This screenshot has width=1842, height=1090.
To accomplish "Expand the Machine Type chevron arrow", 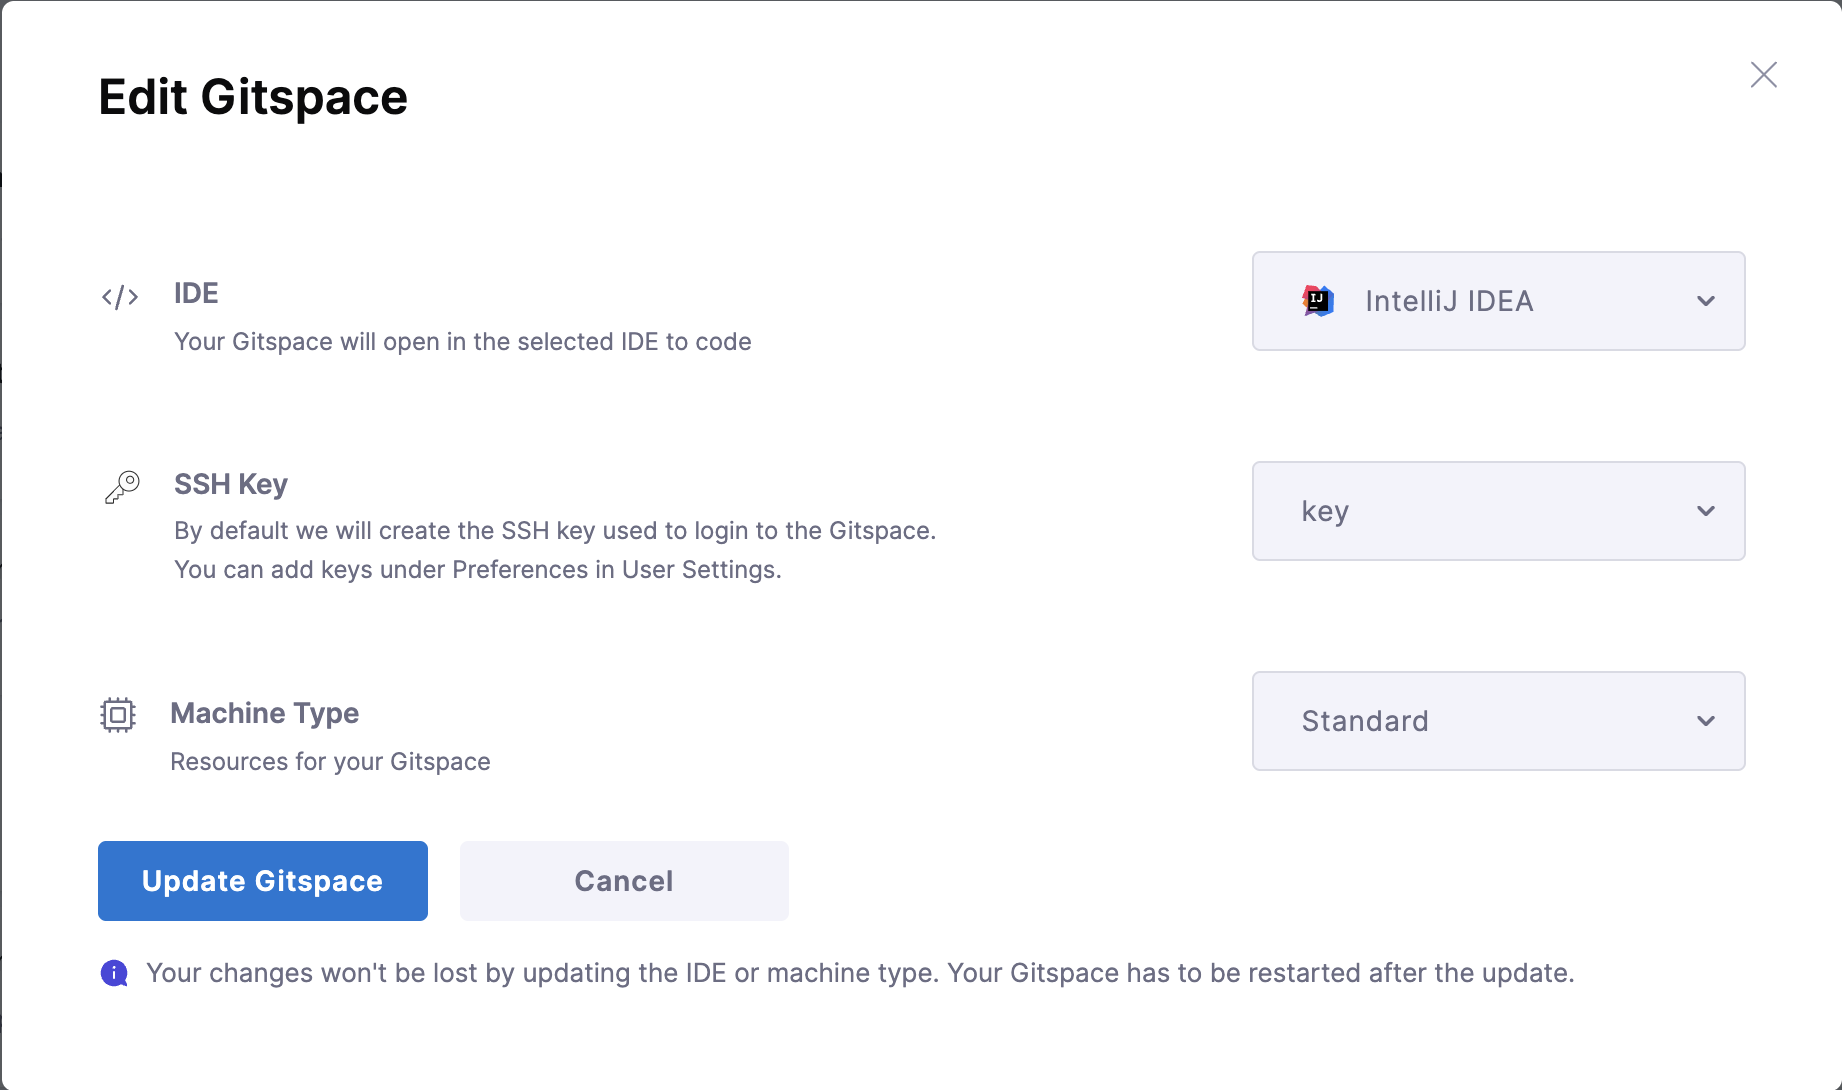I will (x=1706, y=721).
